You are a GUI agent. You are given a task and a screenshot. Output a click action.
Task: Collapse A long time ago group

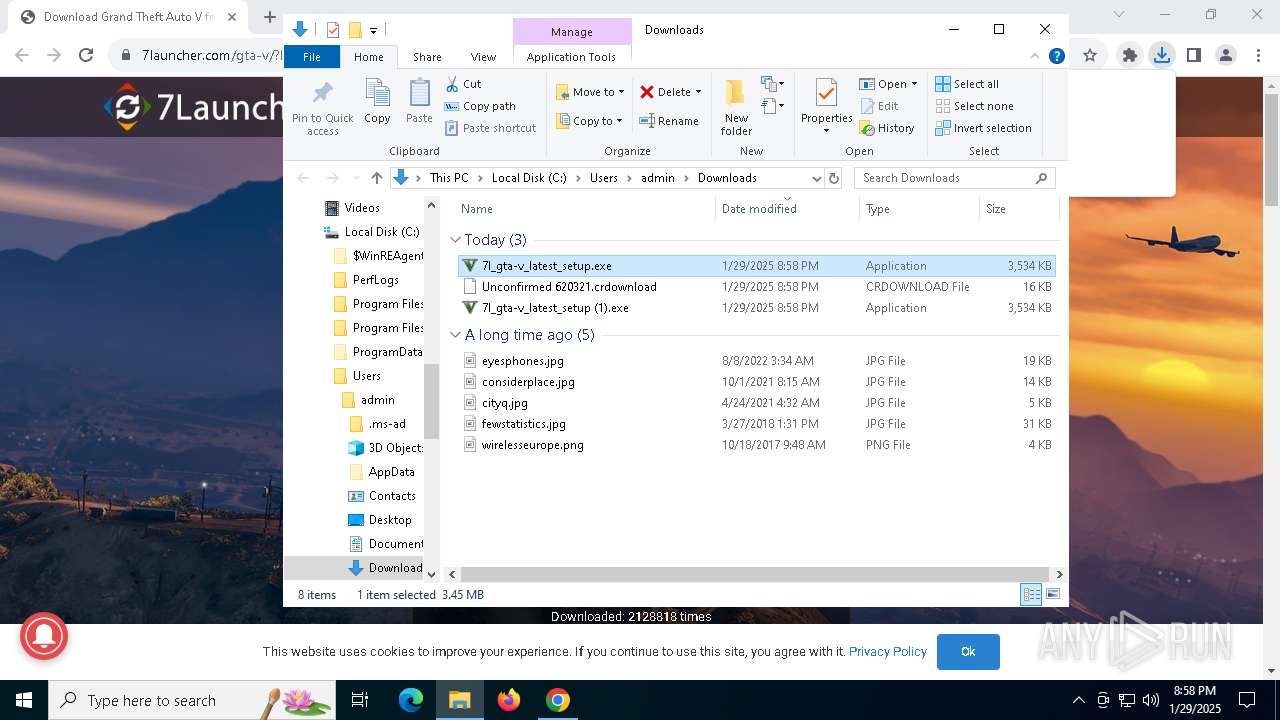[456, 335]
